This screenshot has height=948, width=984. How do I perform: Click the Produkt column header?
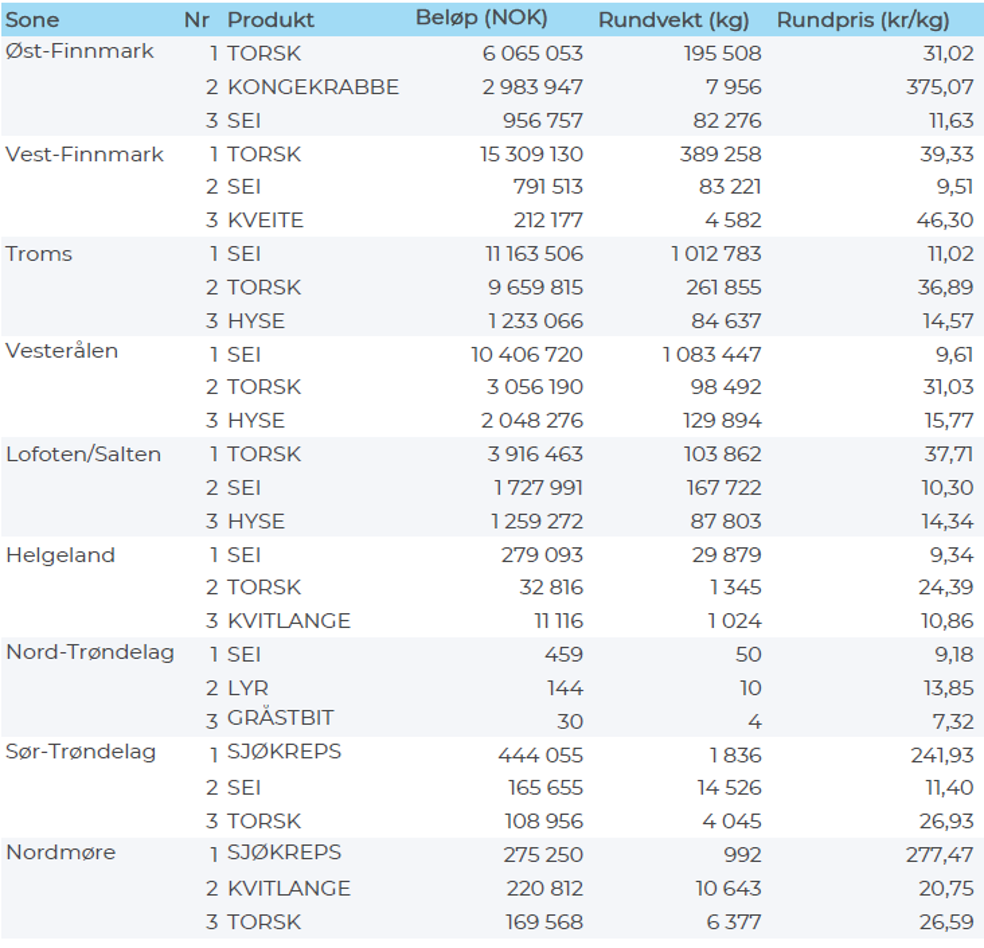[270, 20]
